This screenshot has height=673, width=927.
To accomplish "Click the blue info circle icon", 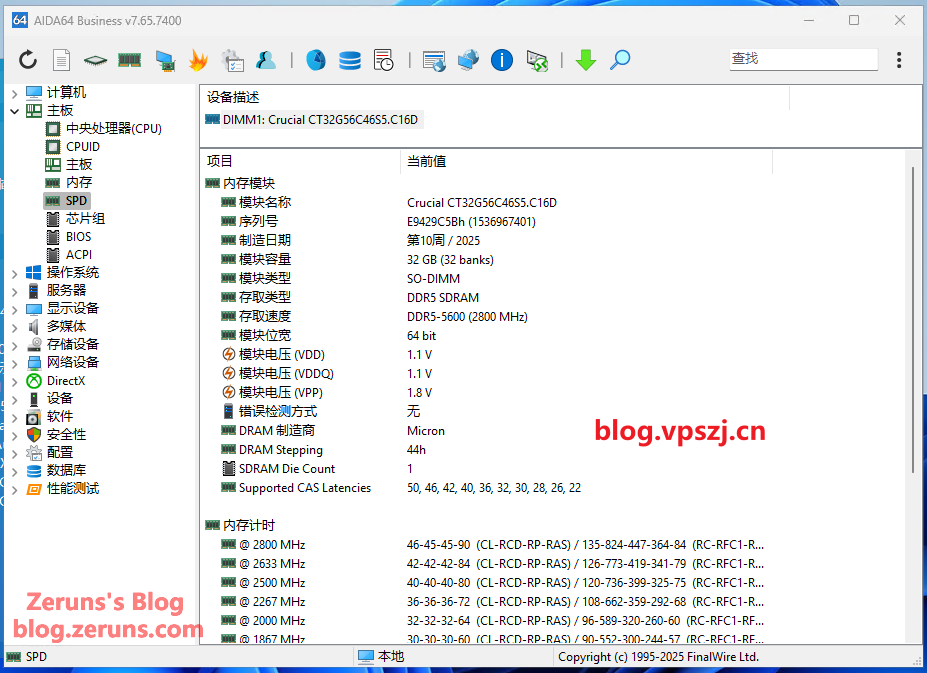I will (x=502, y=60).
